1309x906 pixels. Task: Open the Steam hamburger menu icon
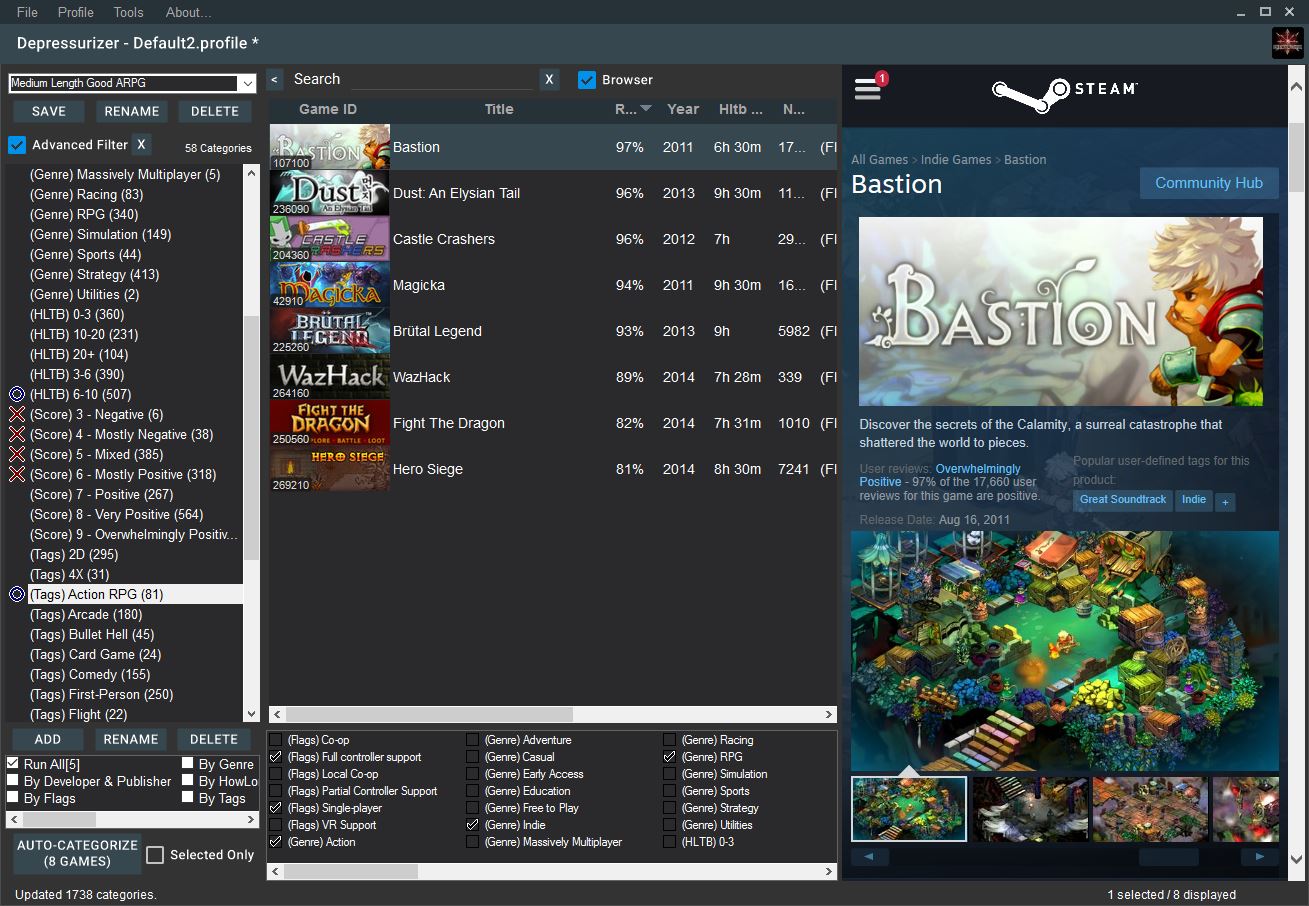[868, 89]
